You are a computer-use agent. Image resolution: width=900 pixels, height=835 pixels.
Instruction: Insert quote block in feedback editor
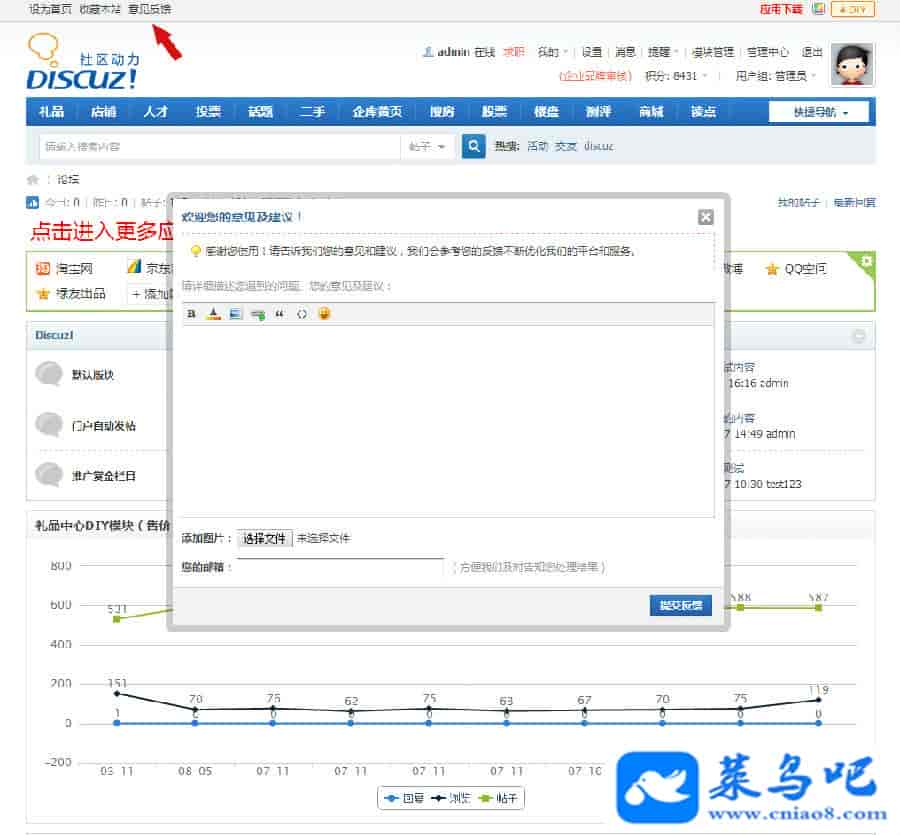[280, 314]
